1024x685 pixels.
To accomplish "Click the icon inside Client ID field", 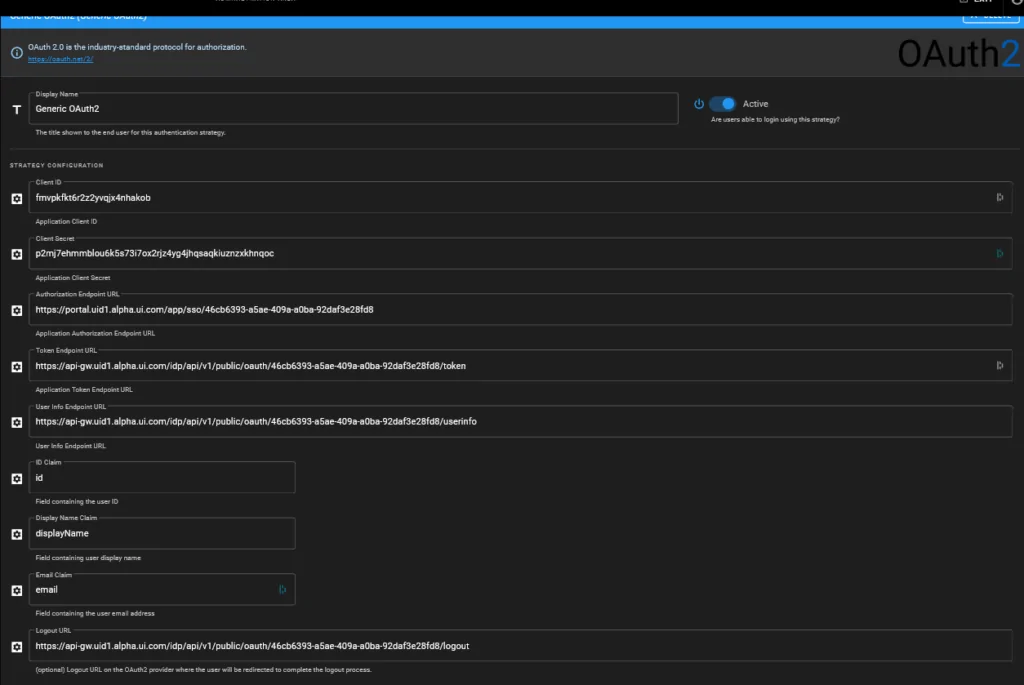I will tap(999, 197).
